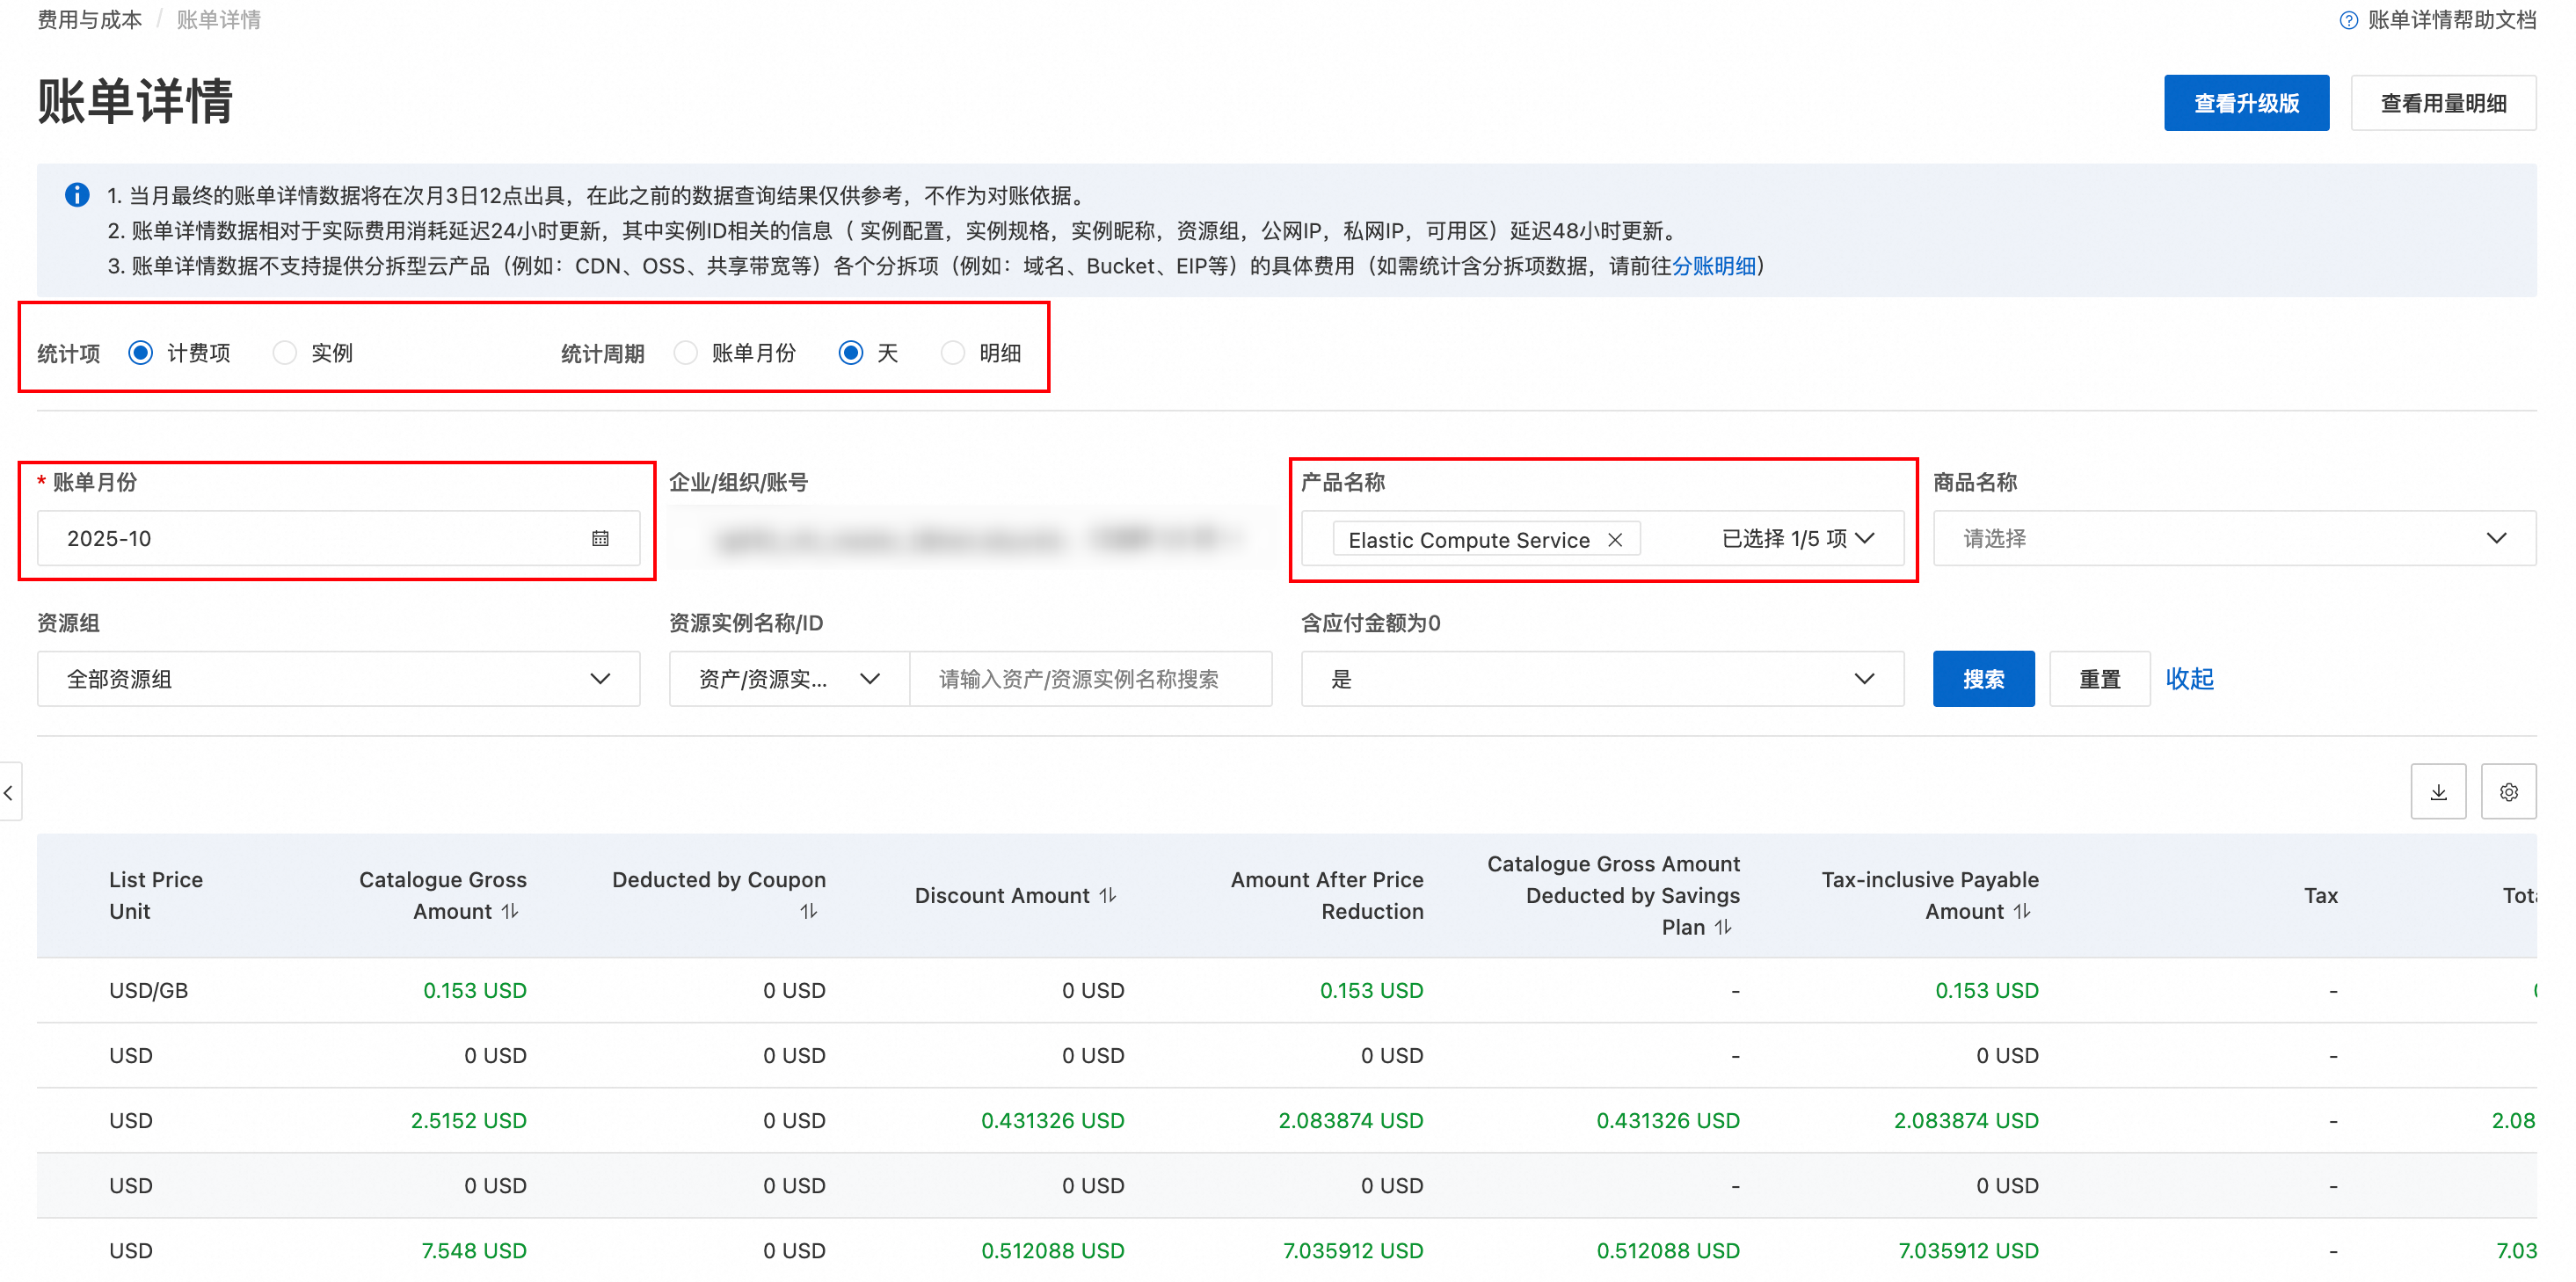Remove the Elastic Compute Service tag
2576x1282 pixels.
click(1614, 540)
